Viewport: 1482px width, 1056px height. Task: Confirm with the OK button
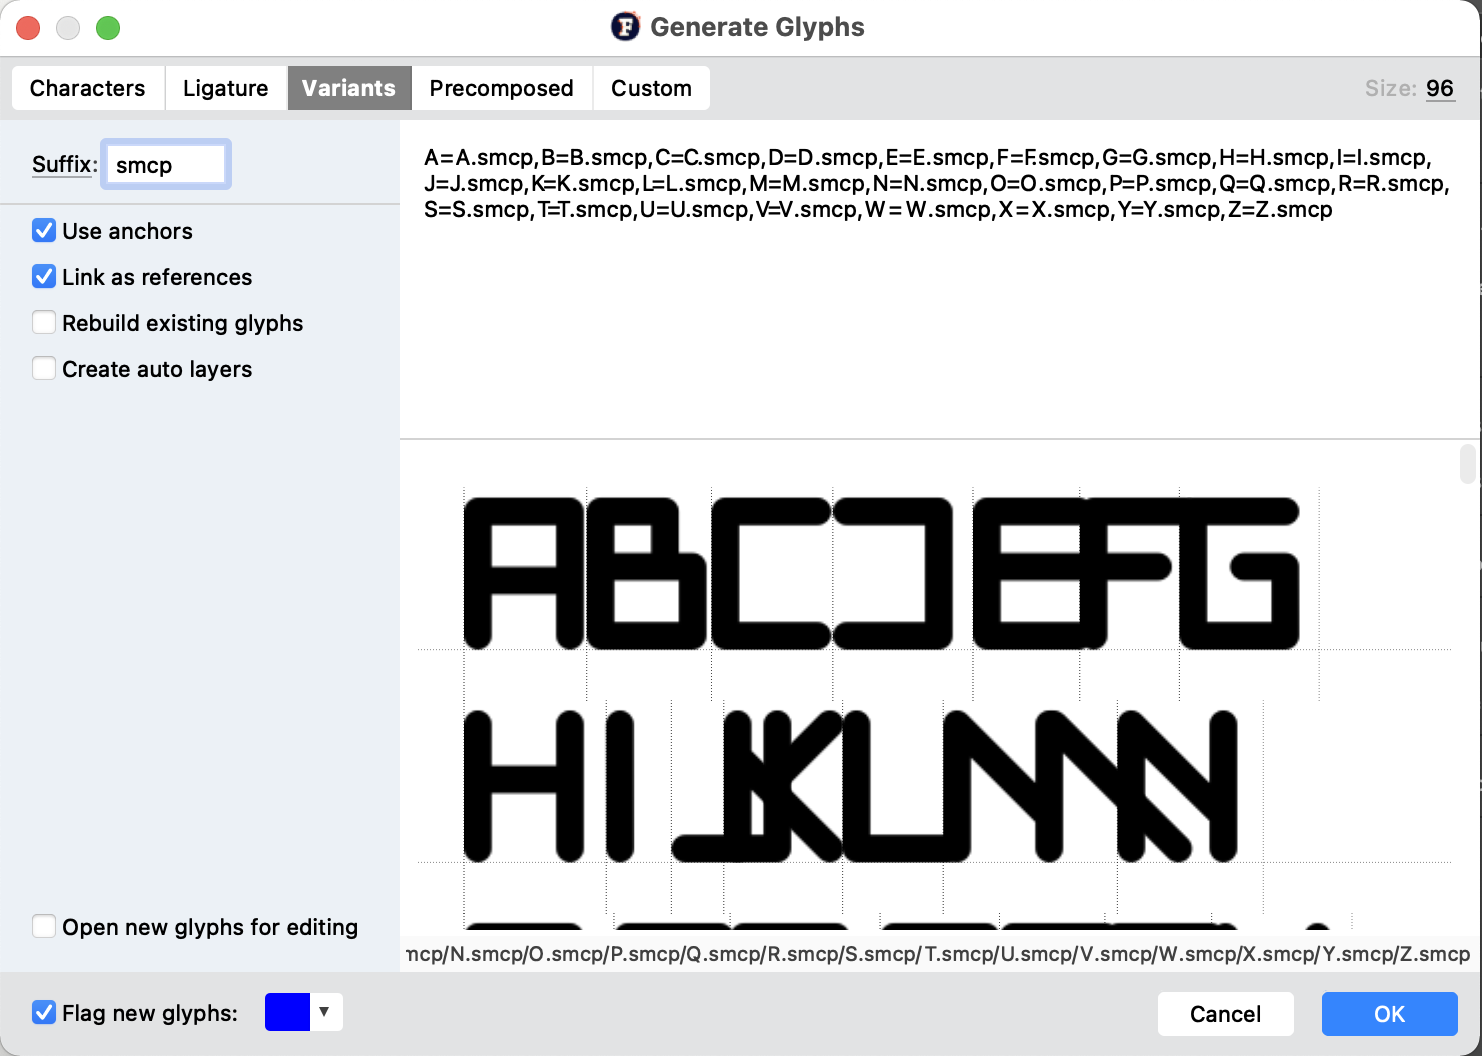(x=1389, y=1014)
